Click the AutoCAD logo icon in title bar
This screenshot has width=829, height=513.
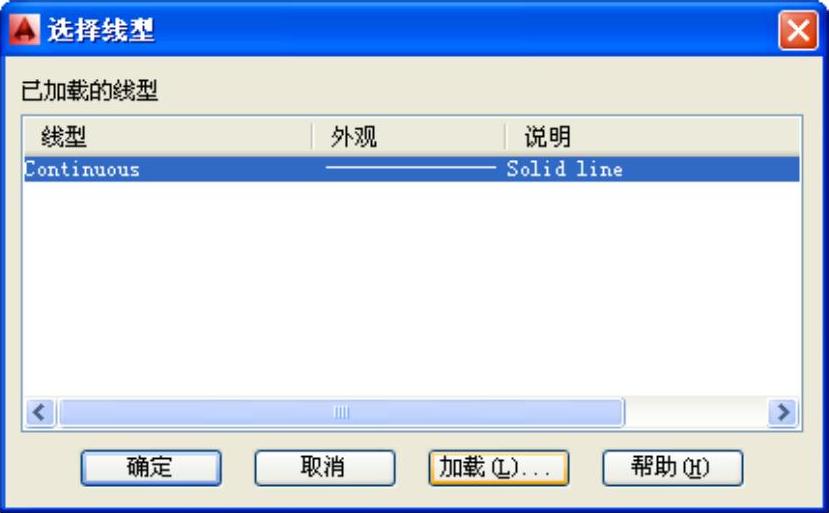tap(24, 29)
